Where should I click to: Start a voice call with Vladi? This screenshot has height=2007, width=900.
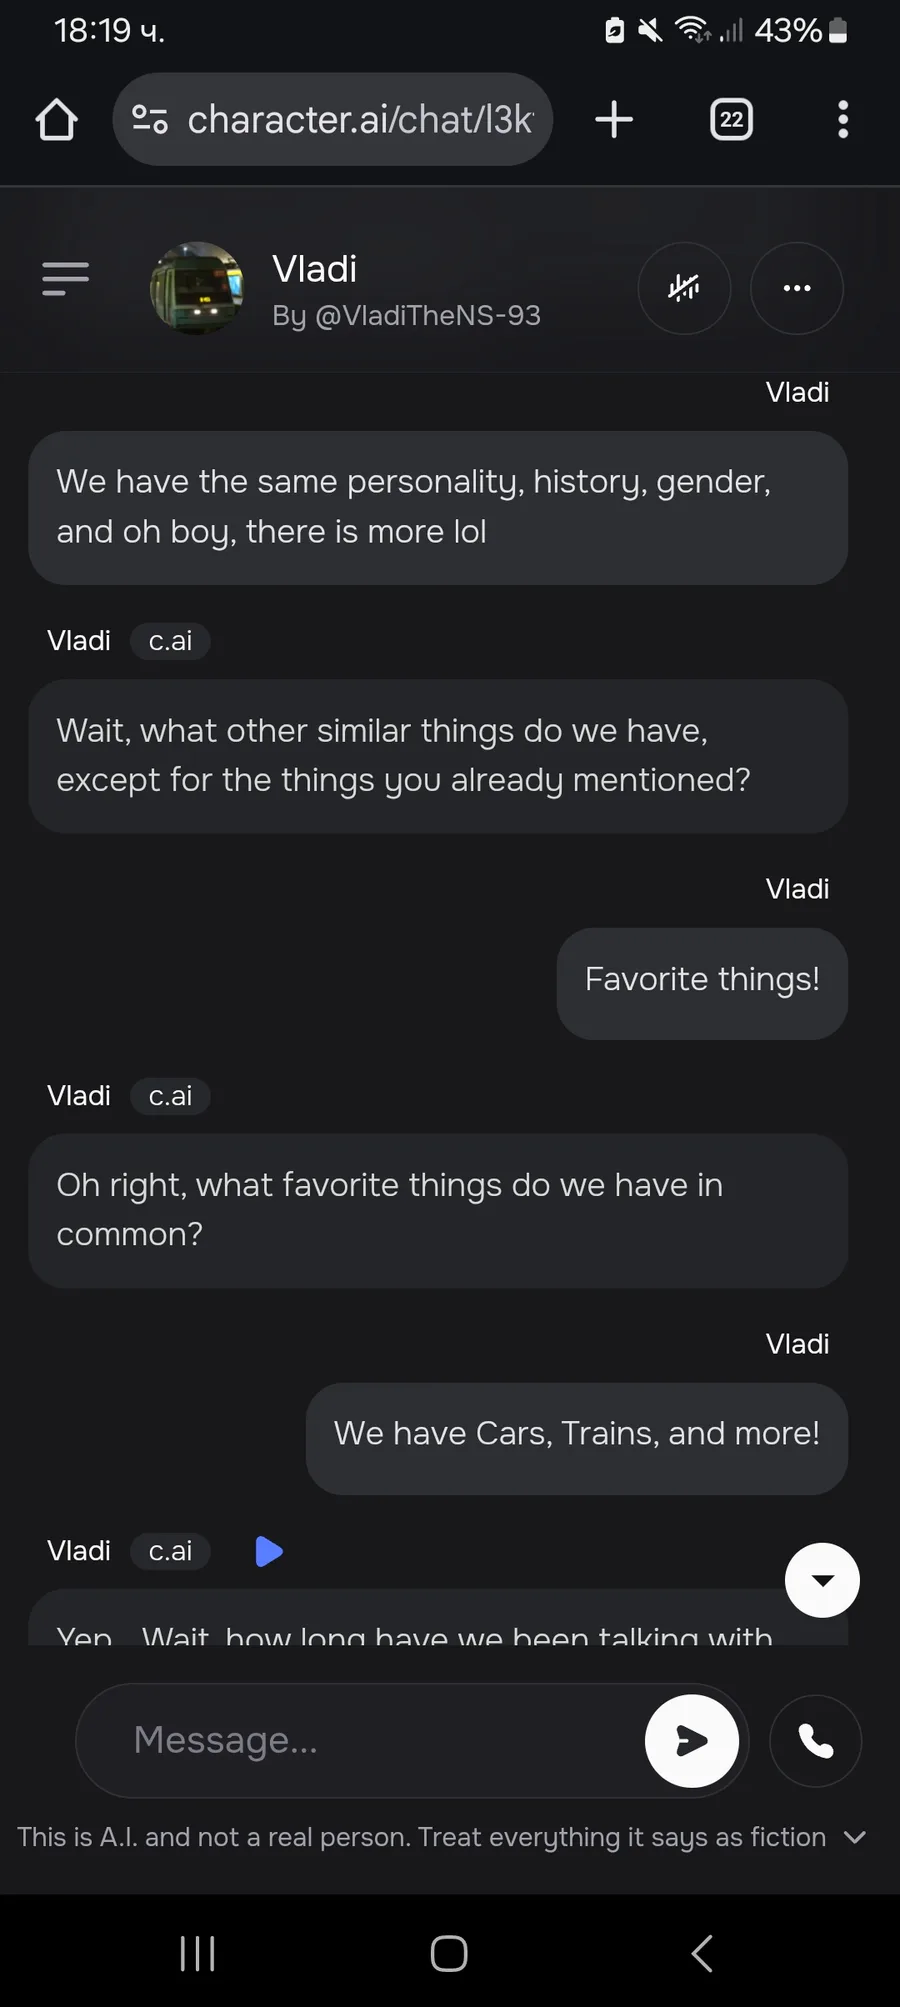pos(816,1741)
